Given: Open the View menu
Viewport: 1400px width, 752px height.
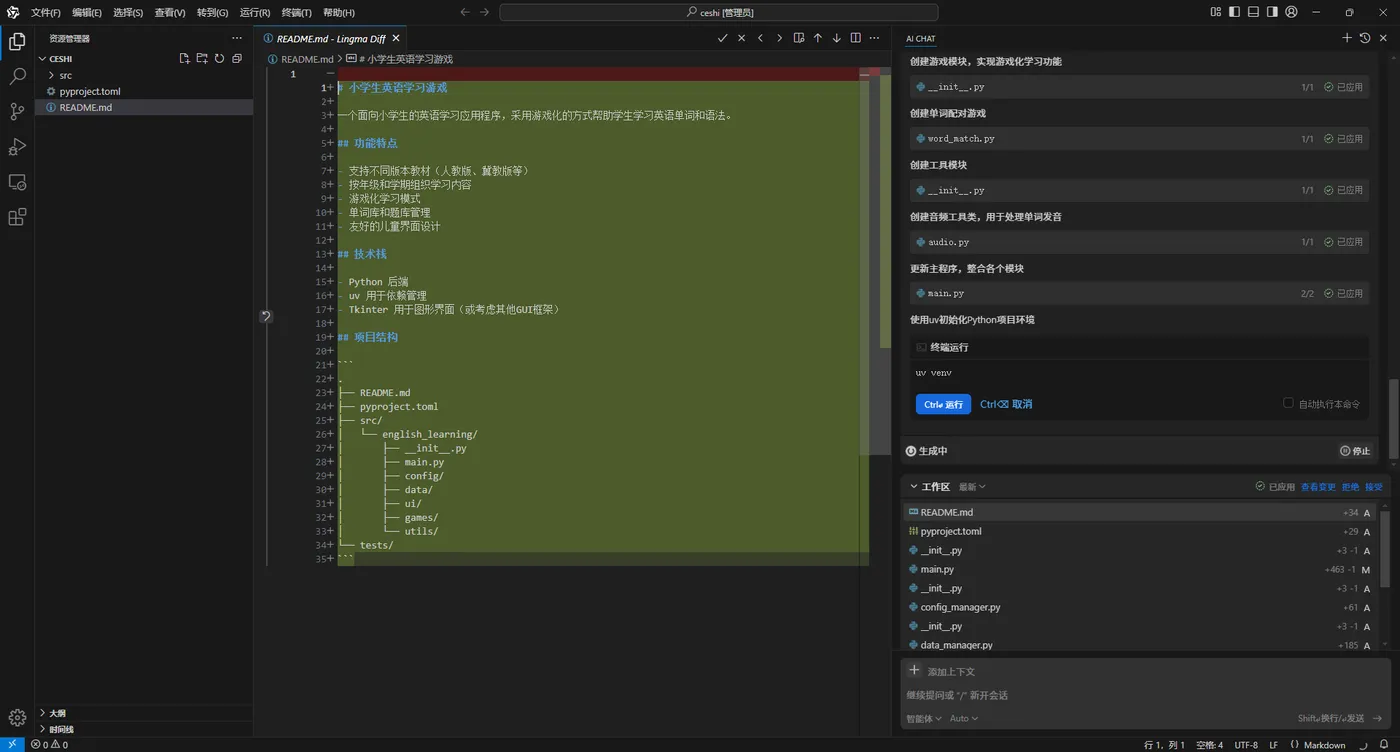Looking at the screenshot, I should tap(169, 12).
